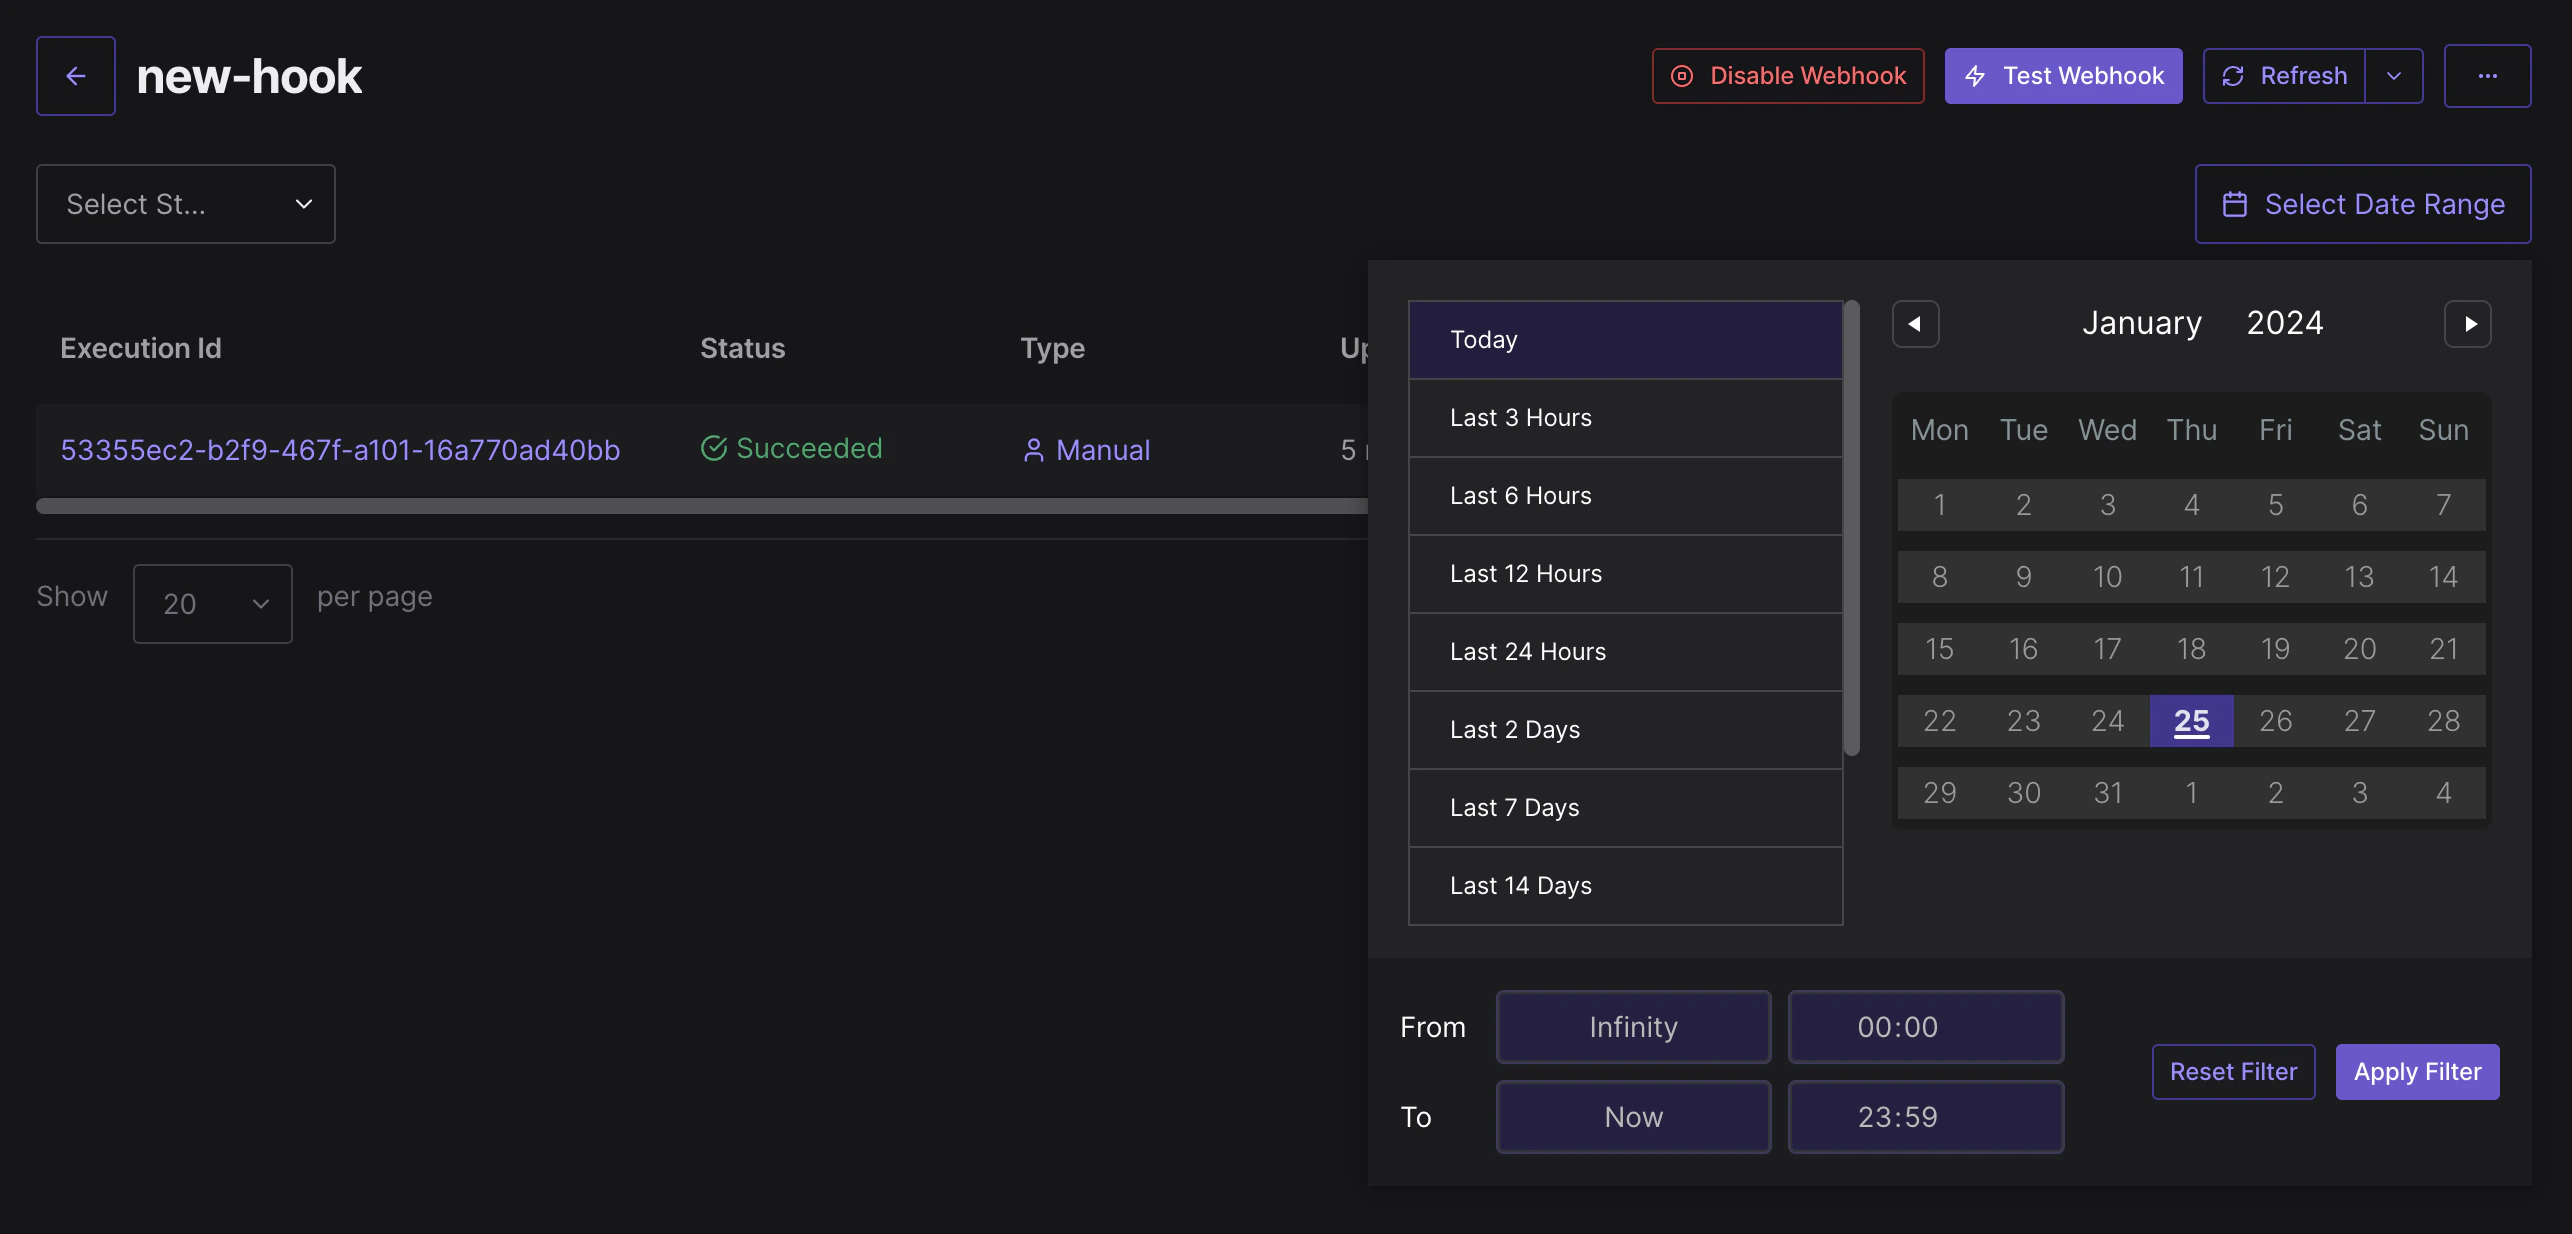This screenshot has height=1234, width=2572.
Task: Click the Manual type label
Action: 1086,450
